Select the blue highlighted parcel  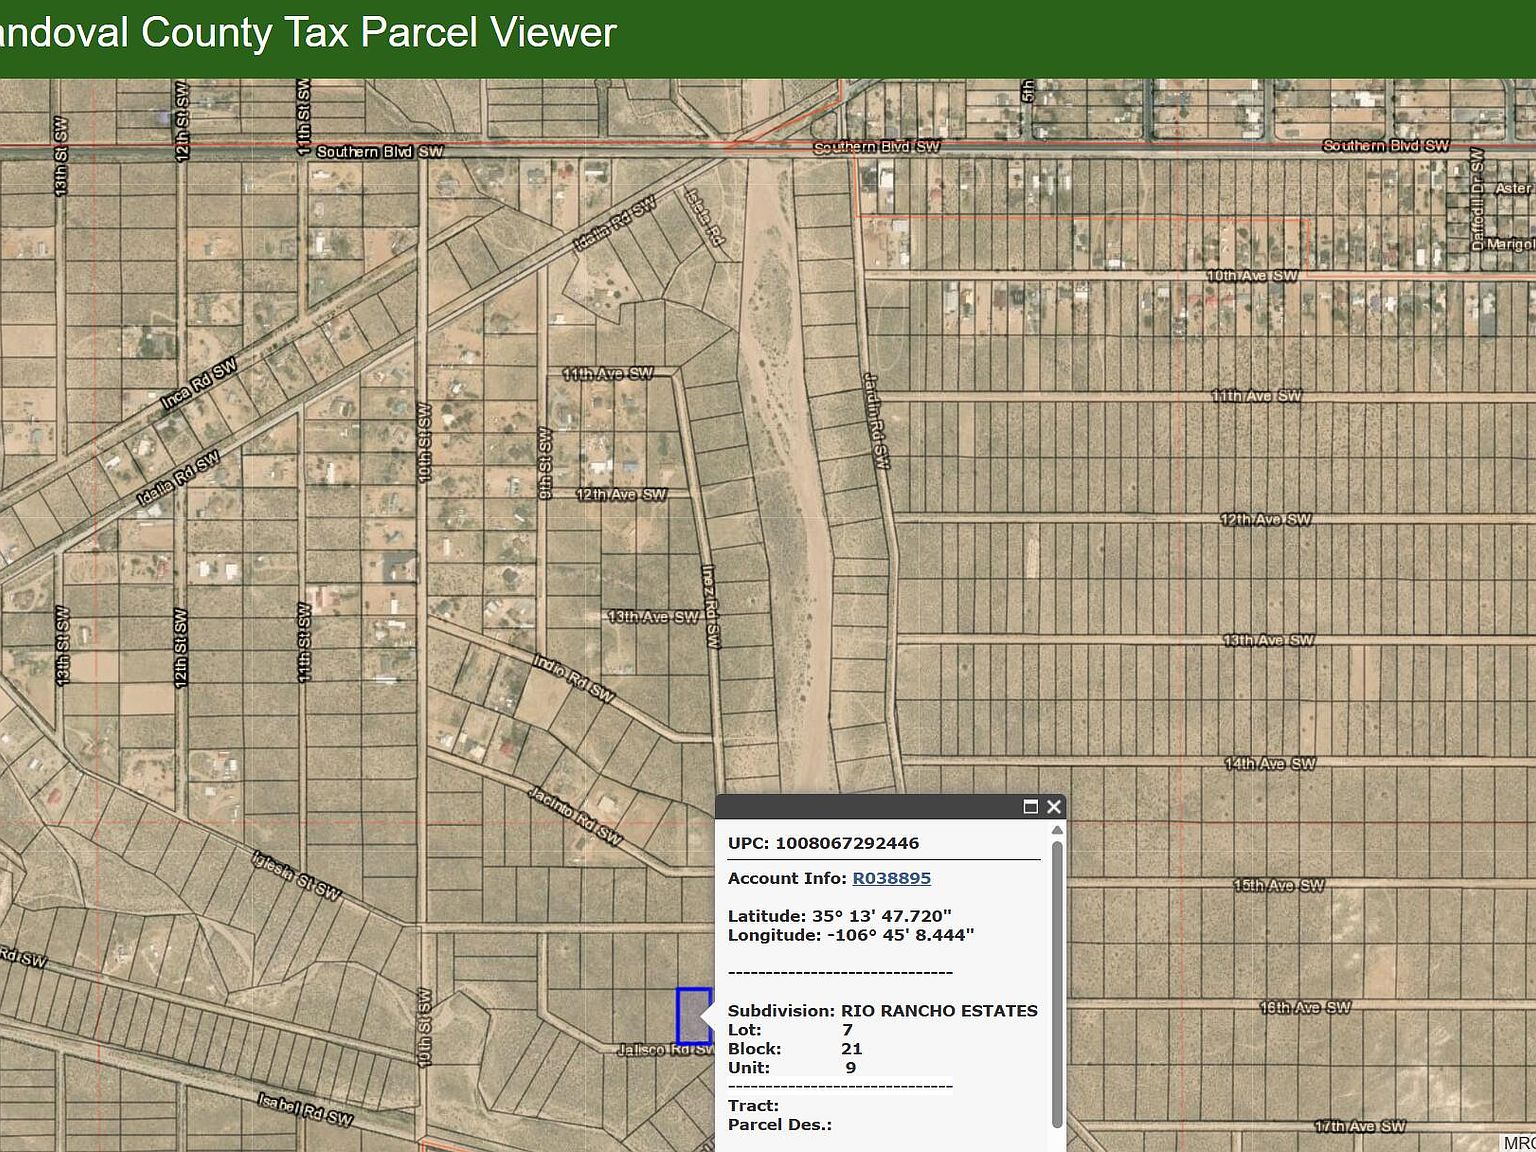coord(693,1015)
